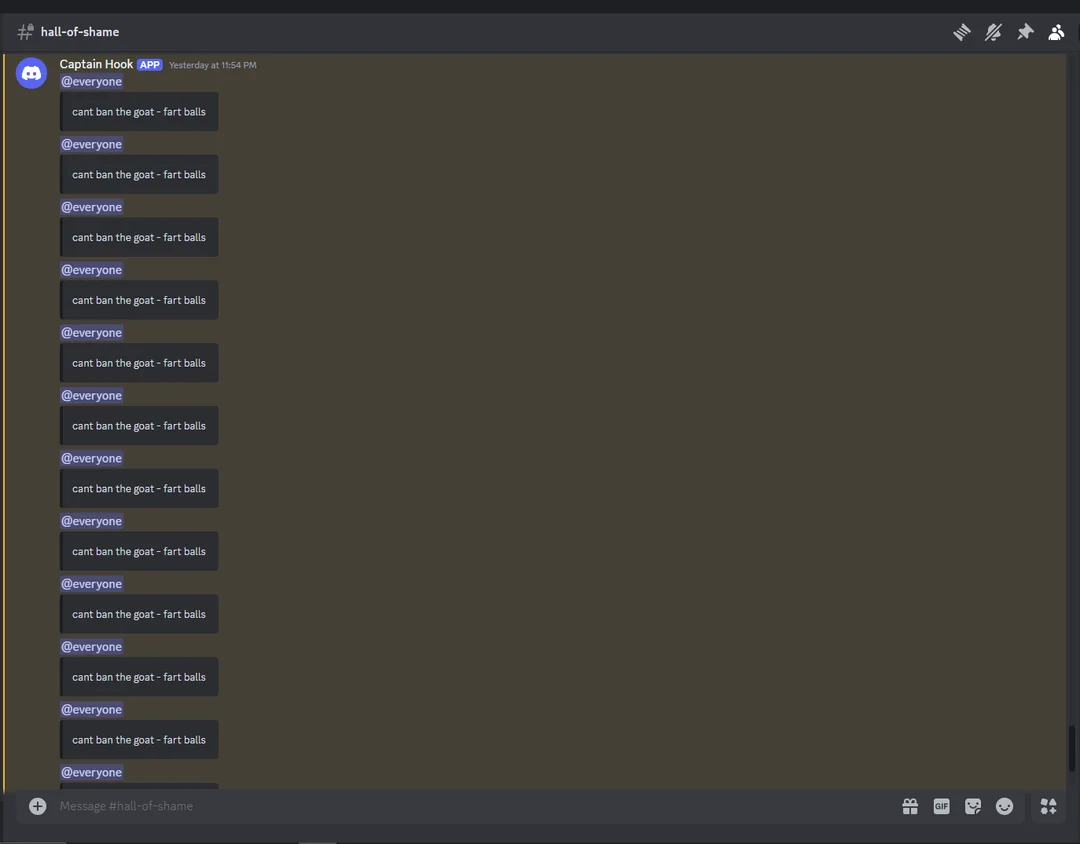The image size is (1080, 844).
Task: Click the hashtag channel icon in header
Action: tap(25, 32)
